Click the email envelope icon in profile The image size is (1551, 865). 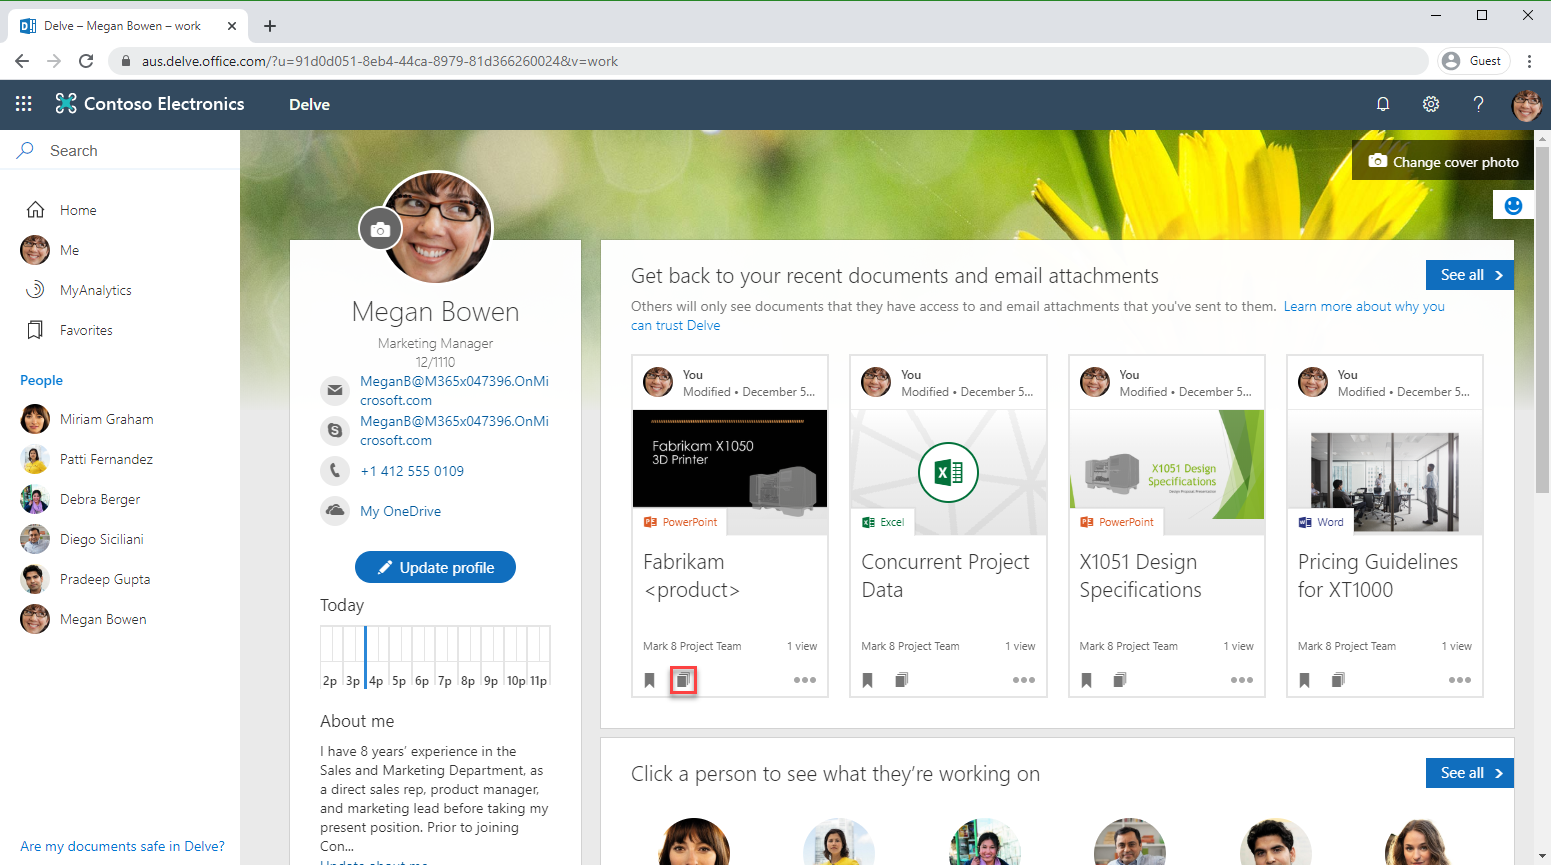334,390
